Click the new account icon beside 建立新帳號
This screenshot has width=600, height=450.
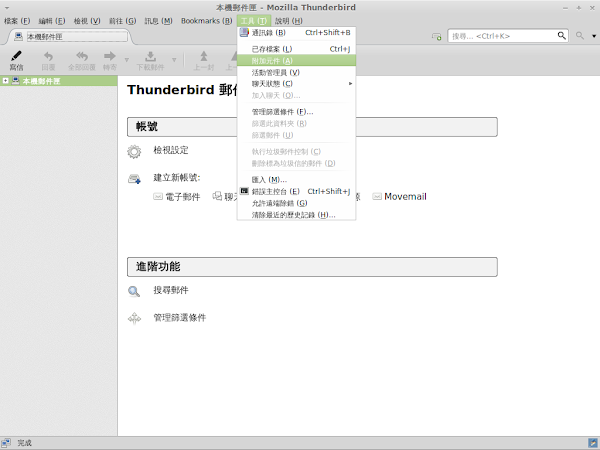(x=134, y=179)
